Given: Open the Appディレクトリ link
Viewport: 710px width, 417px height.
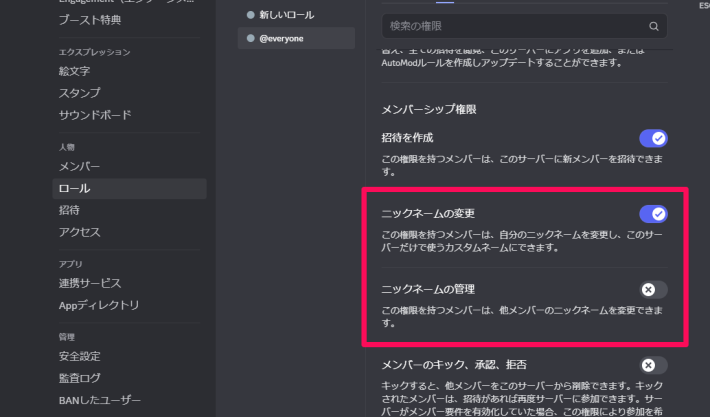Looking at the screenshot, I should 99,305.
